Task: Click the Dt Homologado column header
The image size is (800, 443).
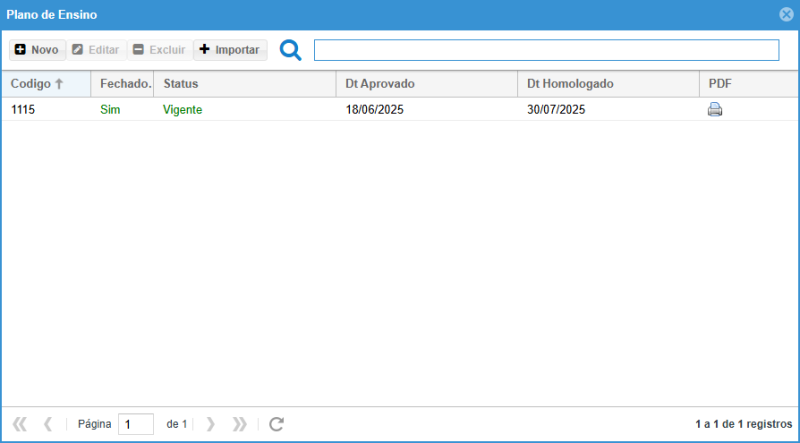Action: [x=607, y=84]
